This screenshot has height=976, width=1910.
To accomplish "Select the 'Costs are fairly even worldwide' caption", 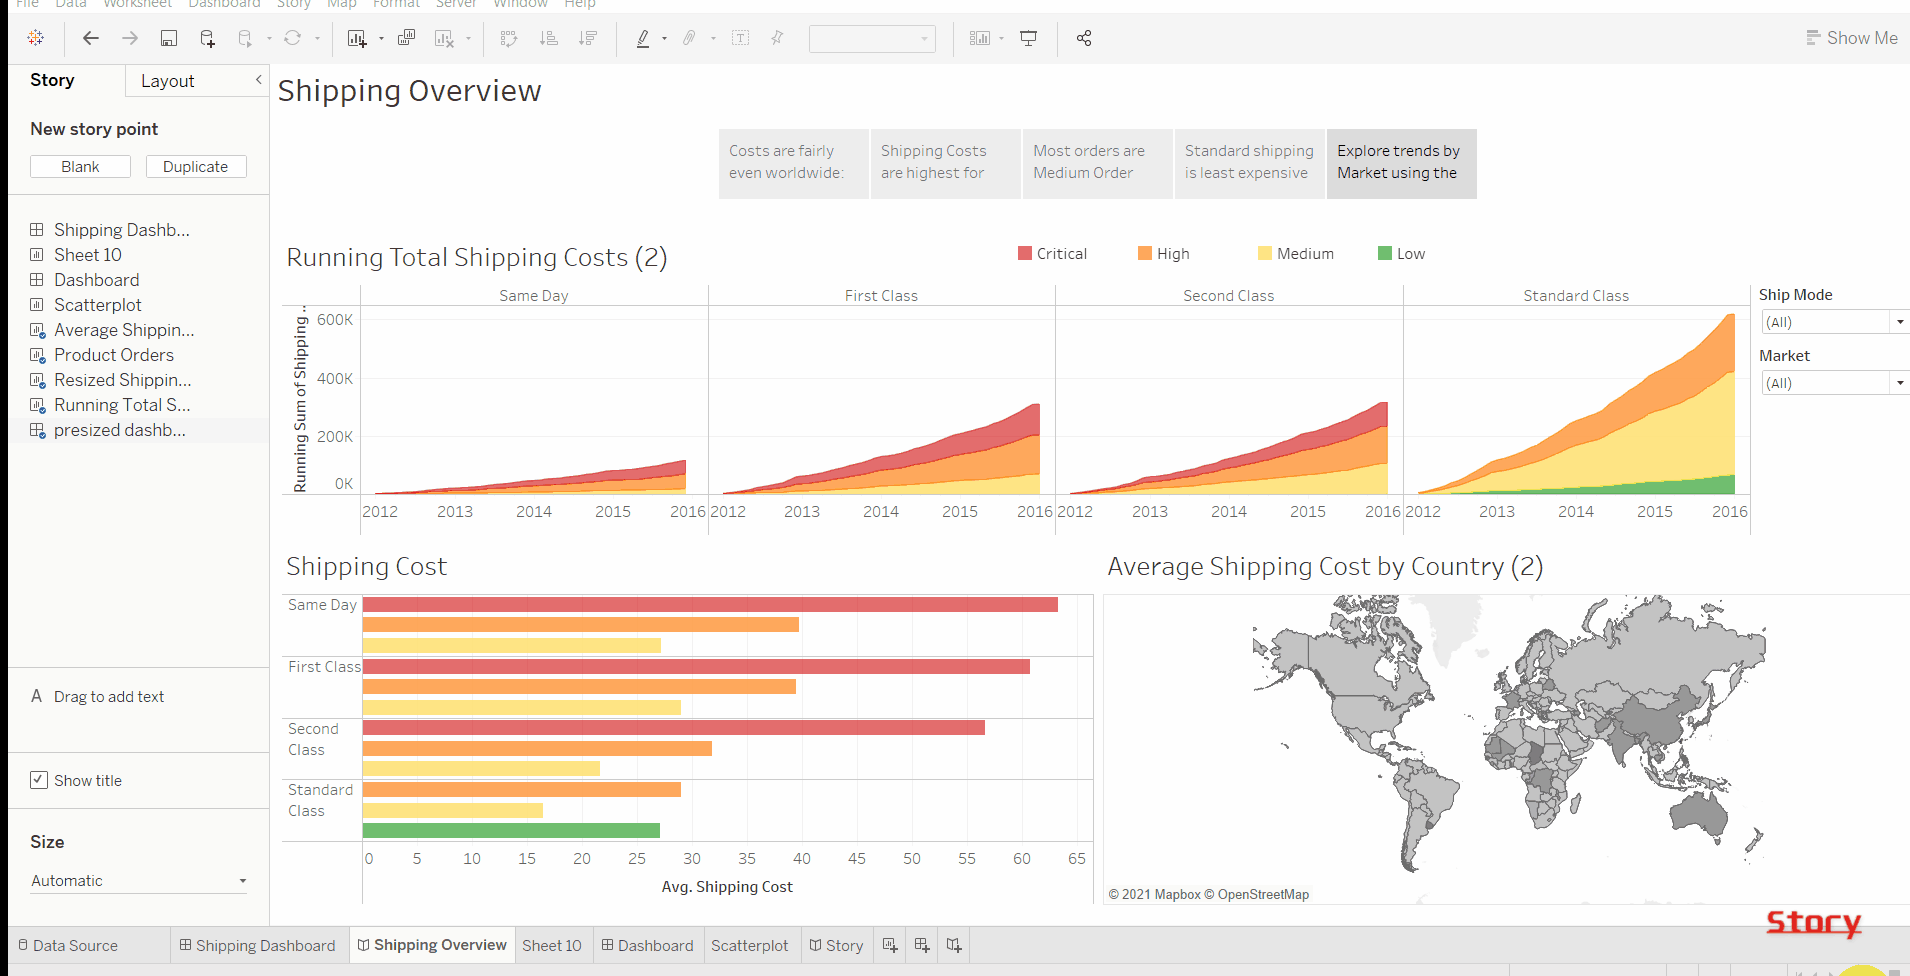I will click(x=792, y=162).
